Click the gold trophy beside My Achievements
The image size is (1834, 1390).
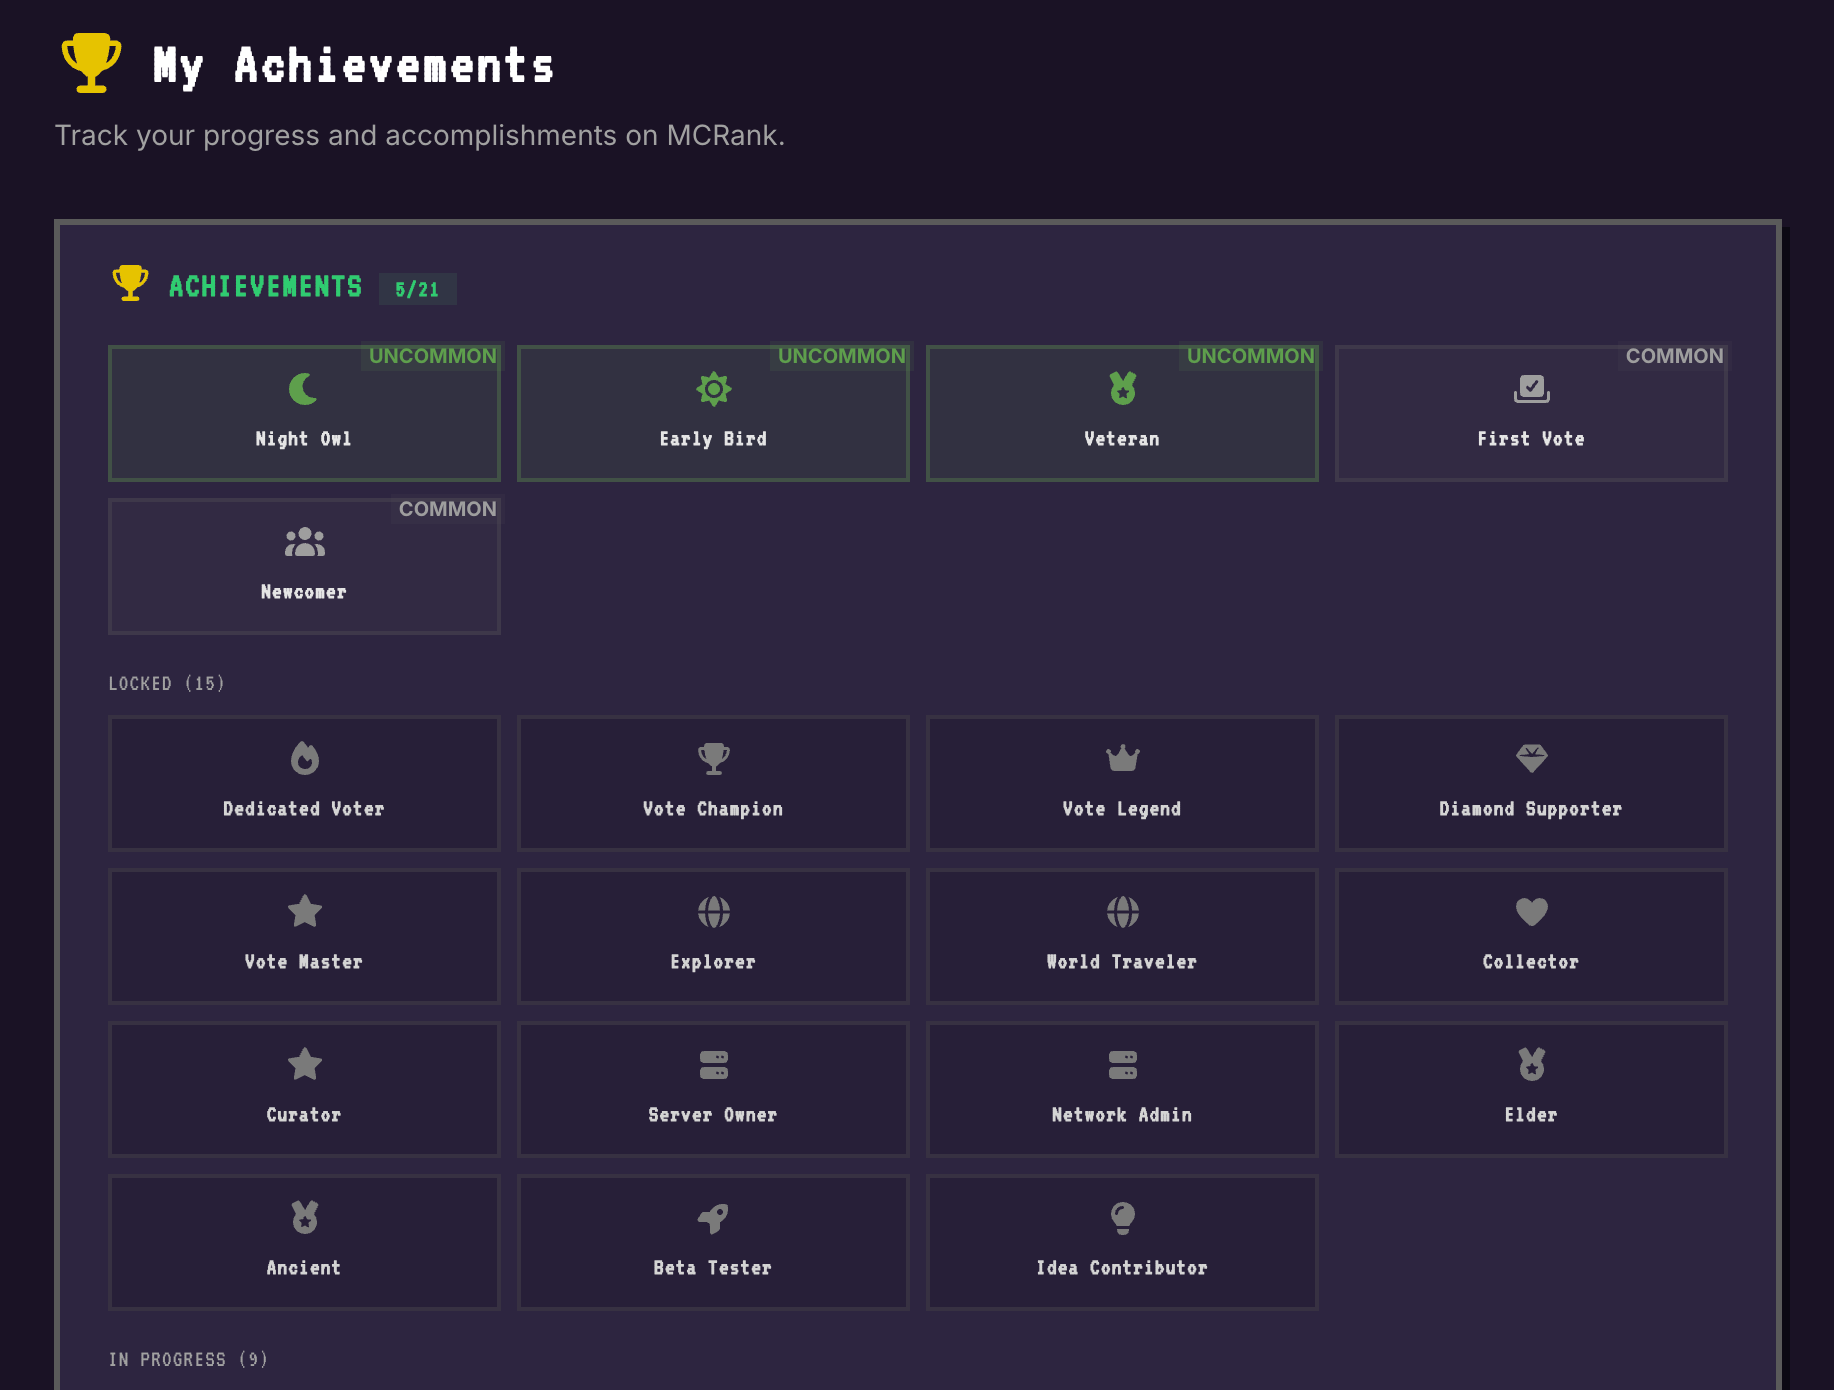[91, 62]
